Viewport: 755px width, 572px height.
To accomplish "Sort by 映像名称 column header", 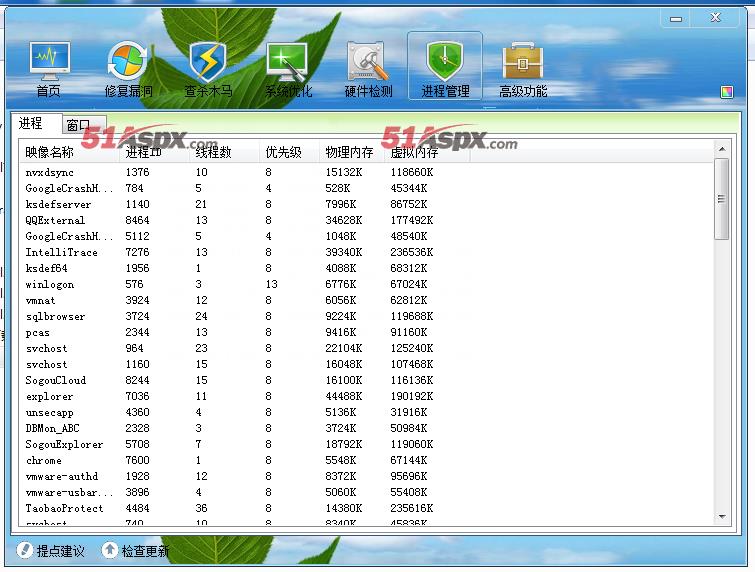I will coord(50,153).
